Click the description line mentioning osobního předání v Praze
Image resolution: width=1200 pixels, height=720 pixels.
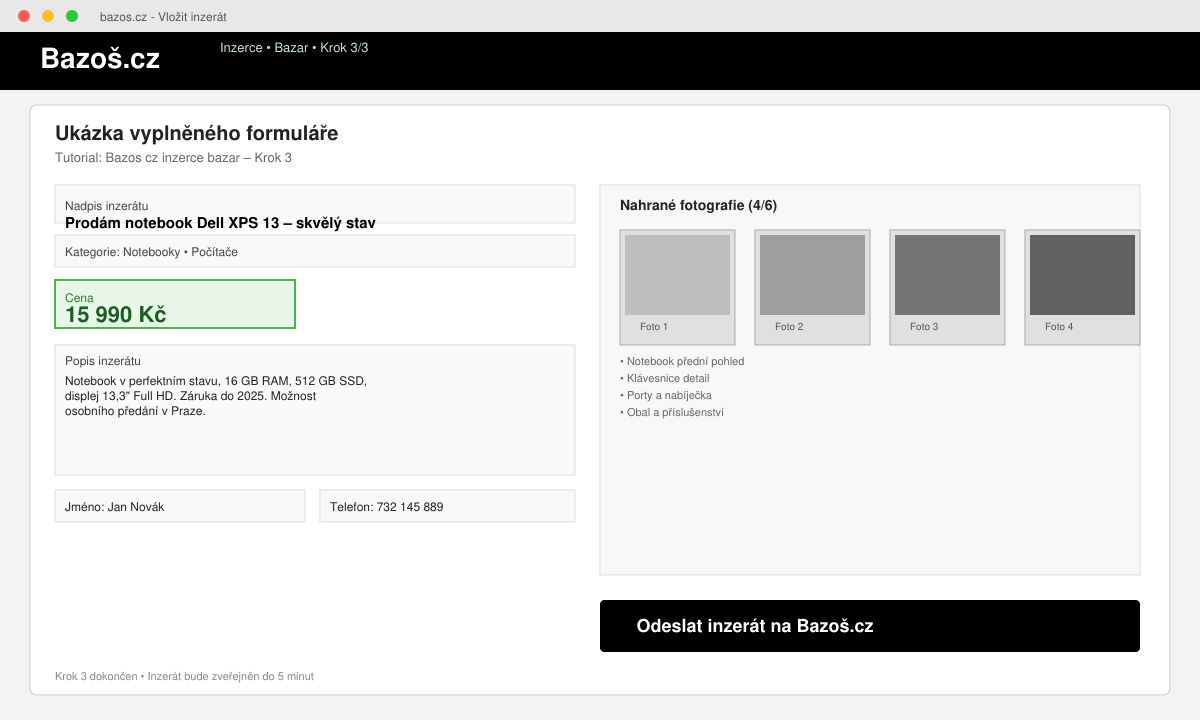click(x=135, y=410)
